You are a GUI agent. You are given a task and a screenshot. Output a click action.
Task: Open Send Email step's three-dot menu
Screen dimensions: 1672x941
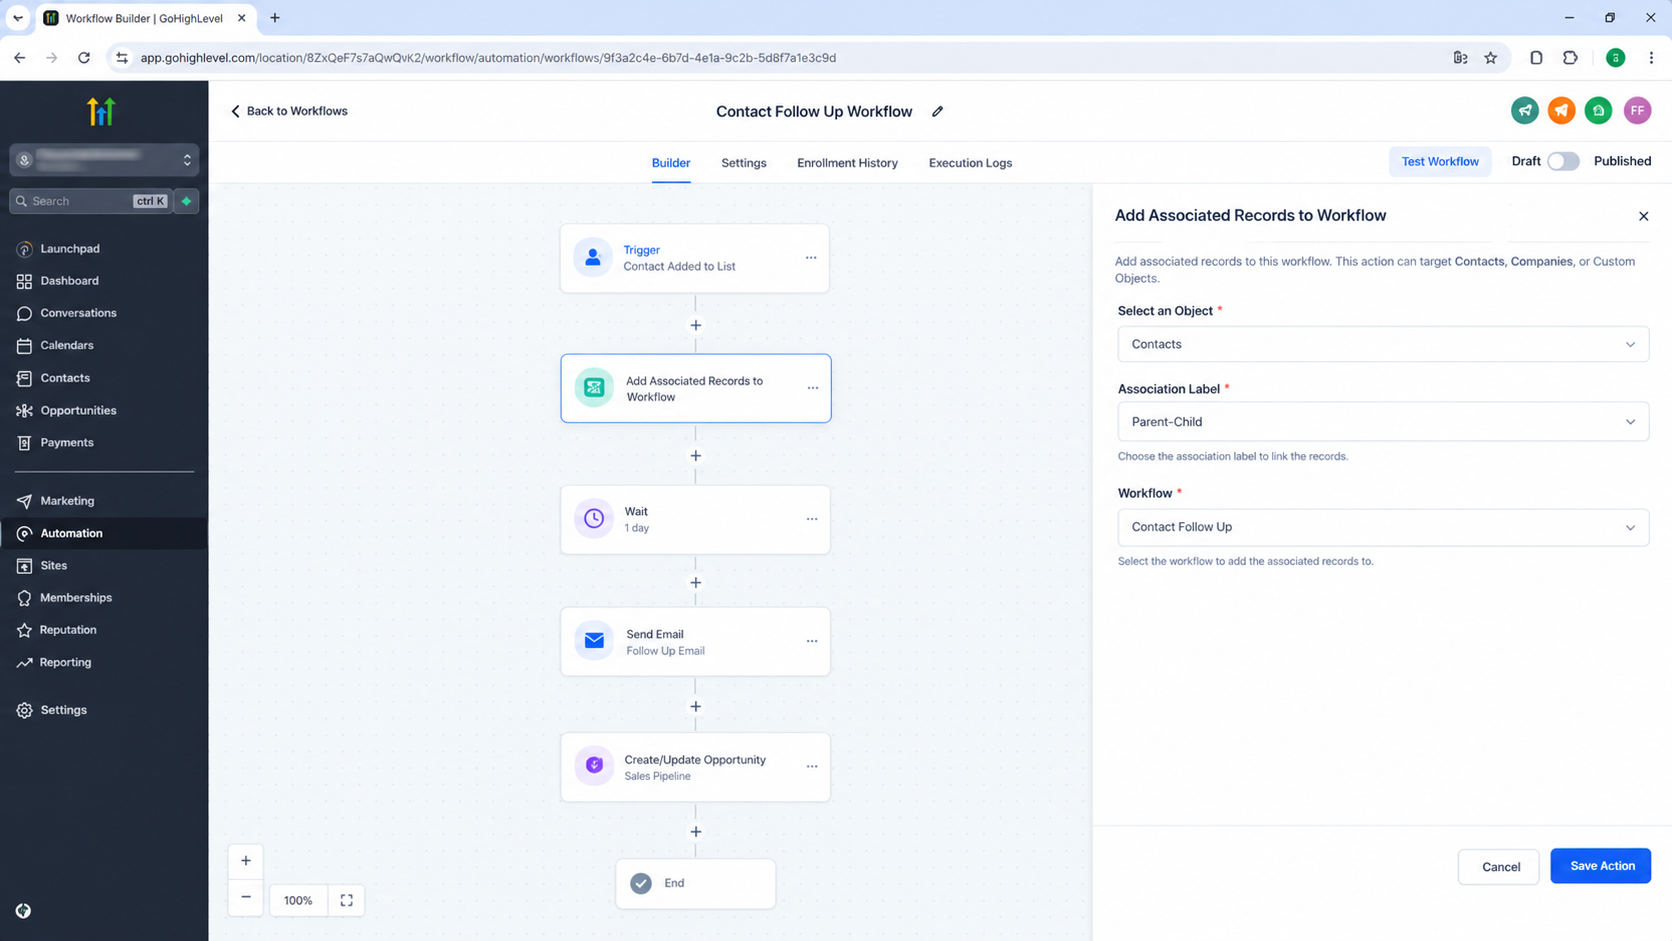pyautogui.click(x=812, y=641)
